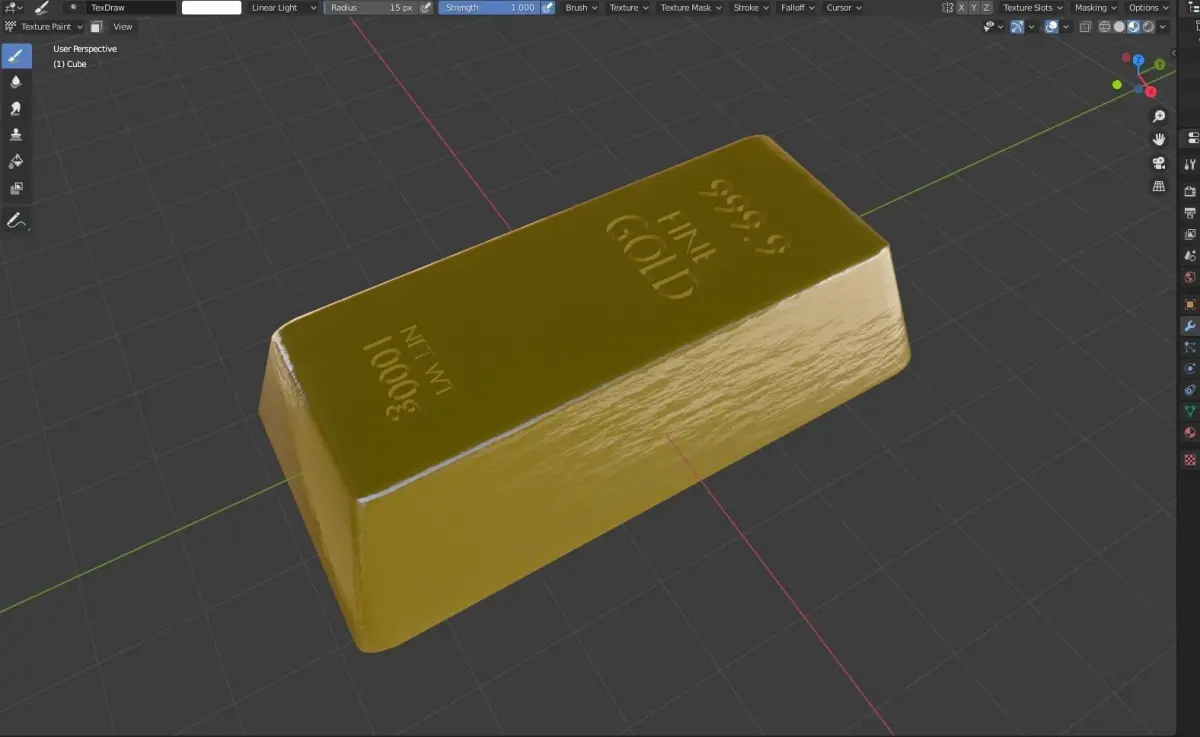
Task: Open the Masking menu
Action: 1095,7
